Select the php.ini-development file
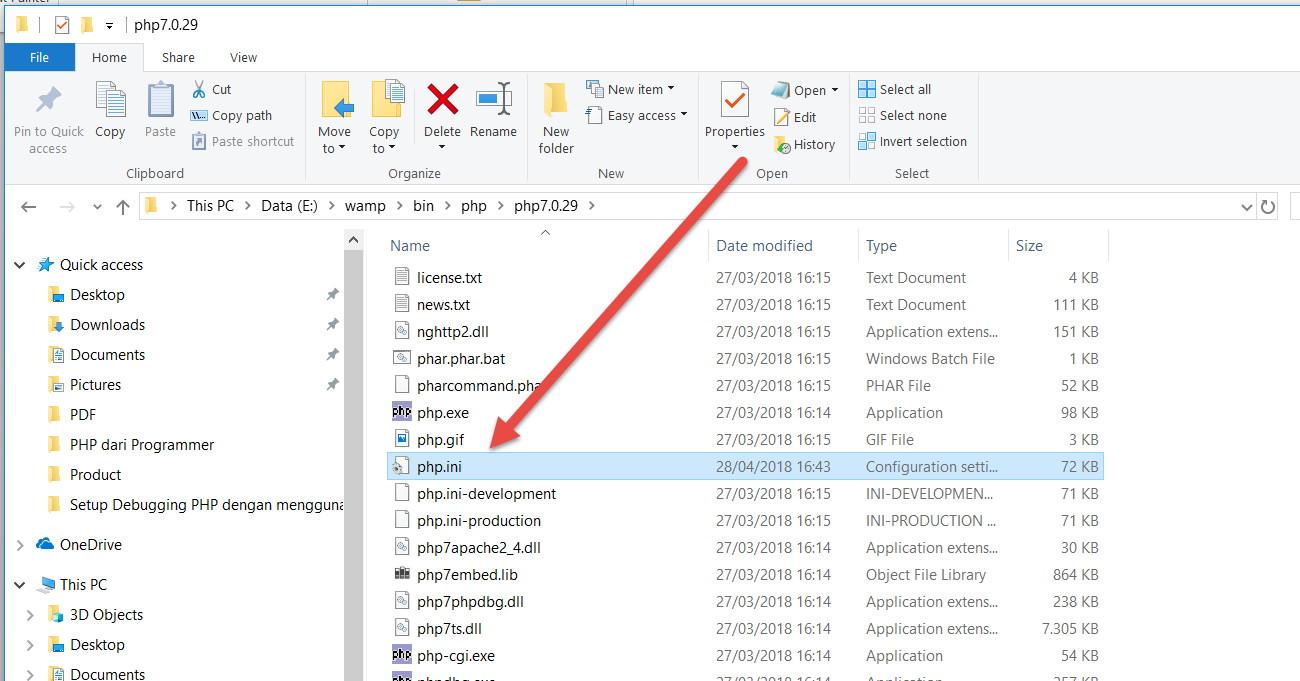The image size is (1300, 681). (486, 493)
